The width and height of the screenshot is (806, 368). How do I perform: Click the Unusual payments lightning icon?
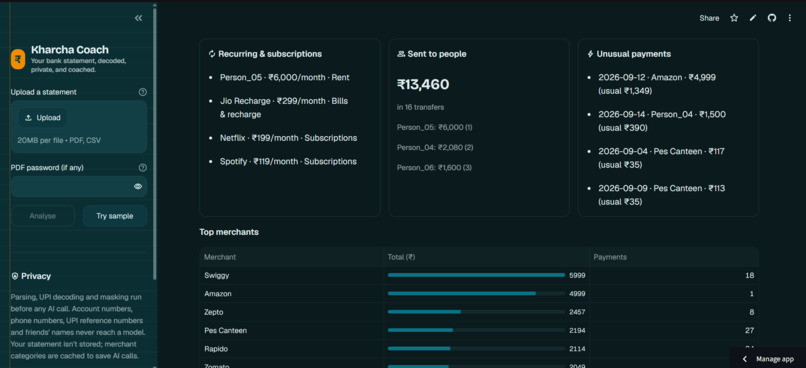point(590,53)
